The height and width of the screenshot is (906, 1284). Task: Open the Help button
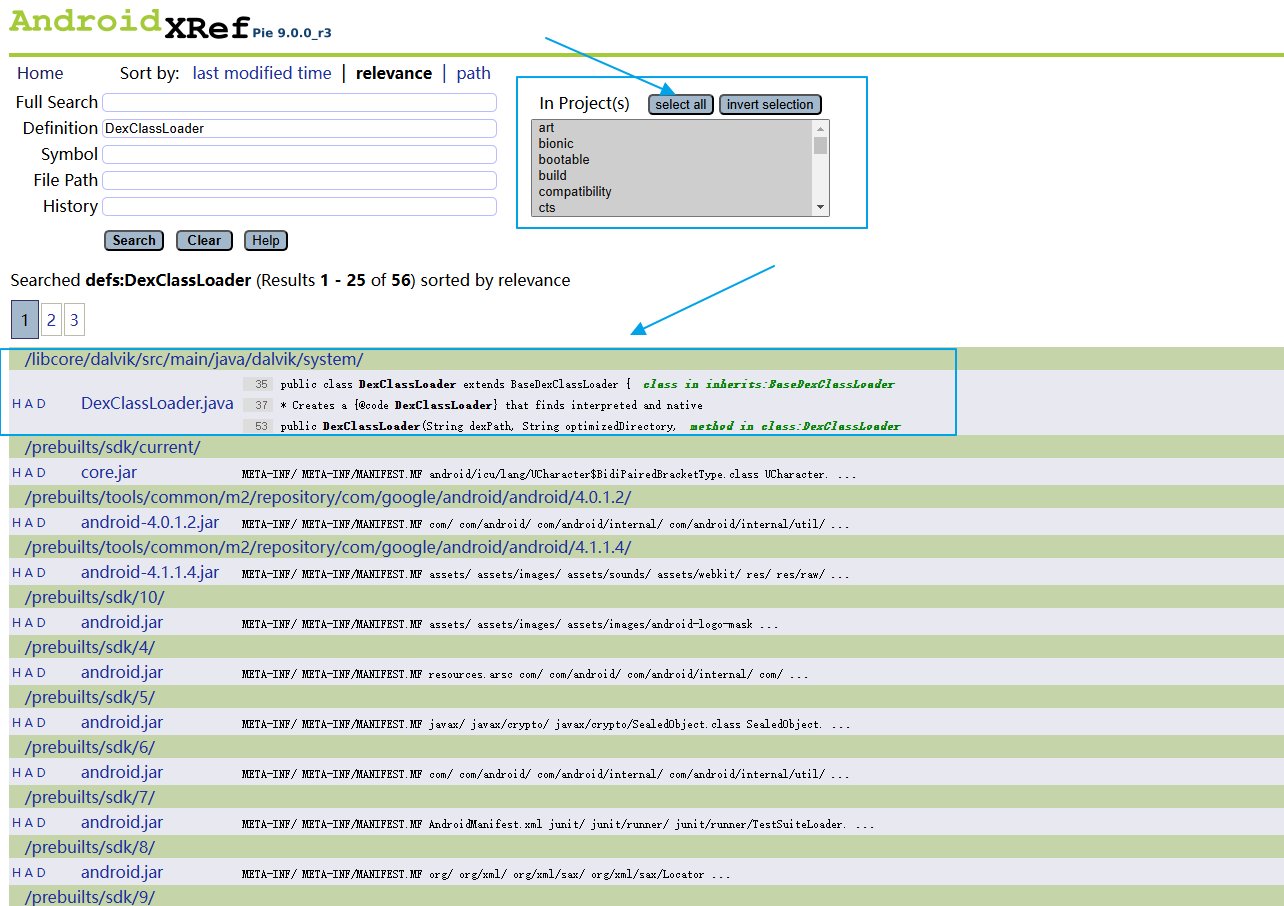click(266, 240)
